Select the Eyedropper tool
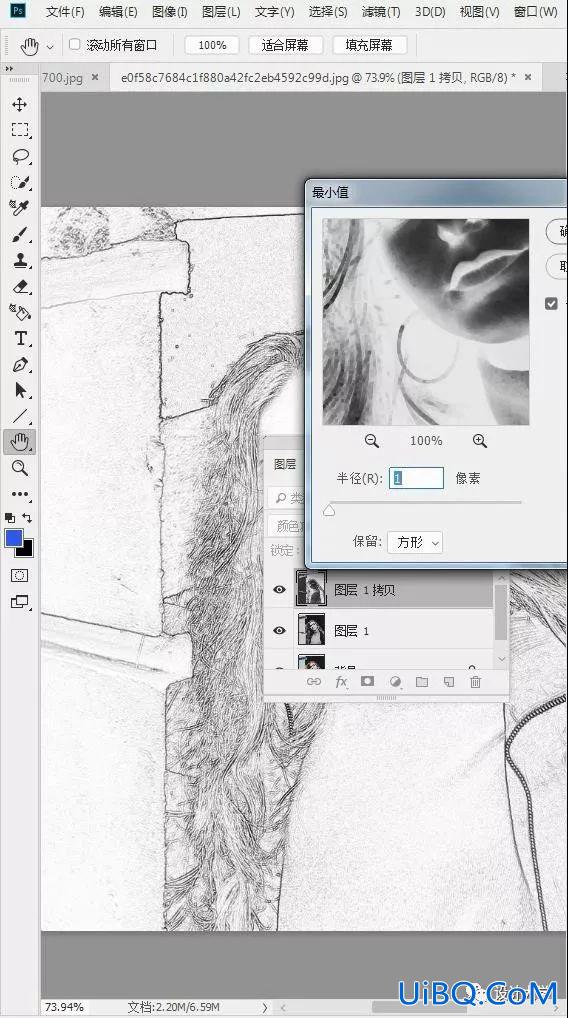This screenshot has width=568, height=1018. click(20, 208)
